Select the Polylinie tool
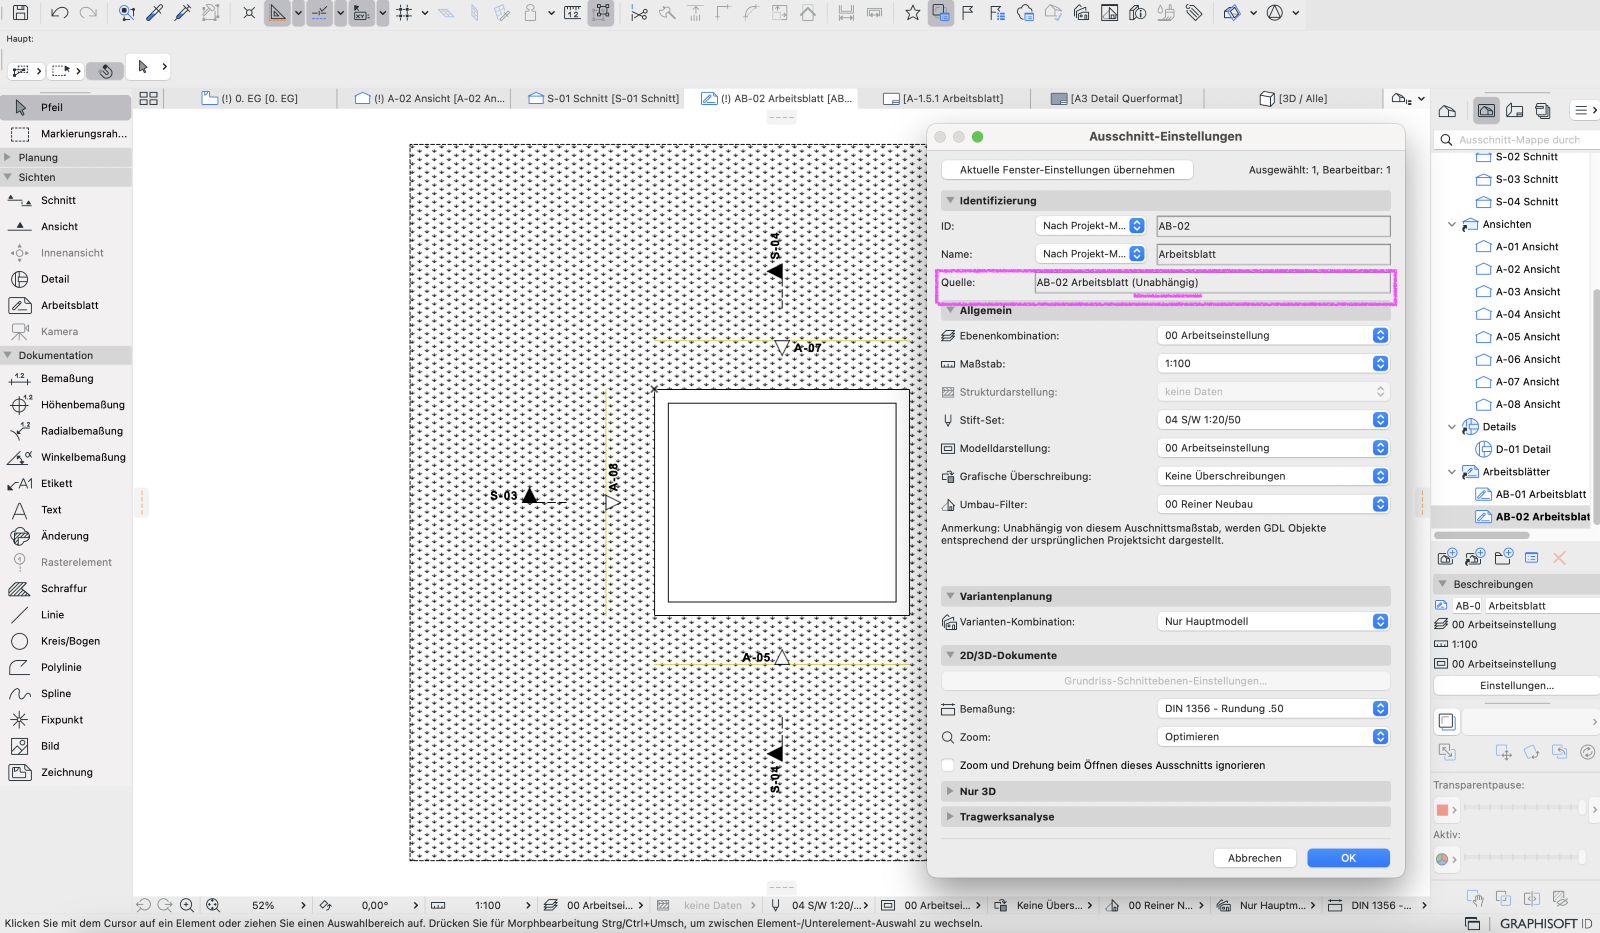This screenshot has width=1600, height=933. 66,667
